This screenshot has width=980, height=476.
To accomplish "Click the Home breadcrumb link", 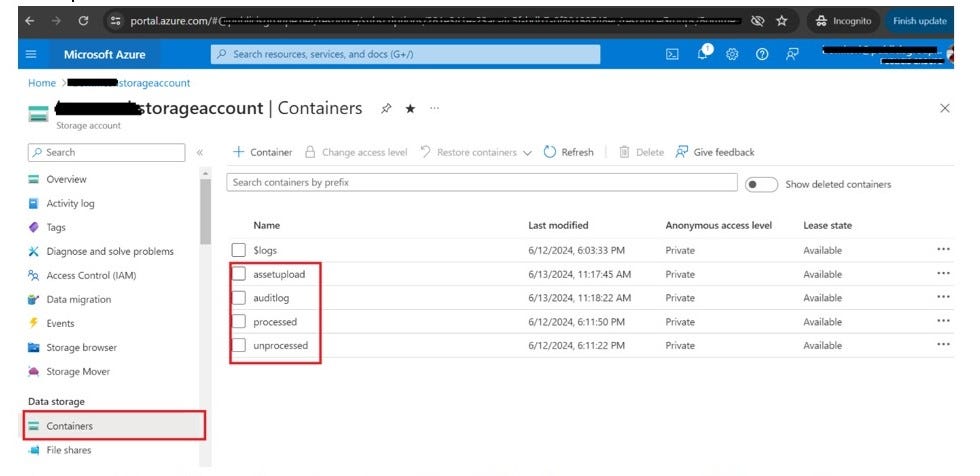I will pos(42,83).
